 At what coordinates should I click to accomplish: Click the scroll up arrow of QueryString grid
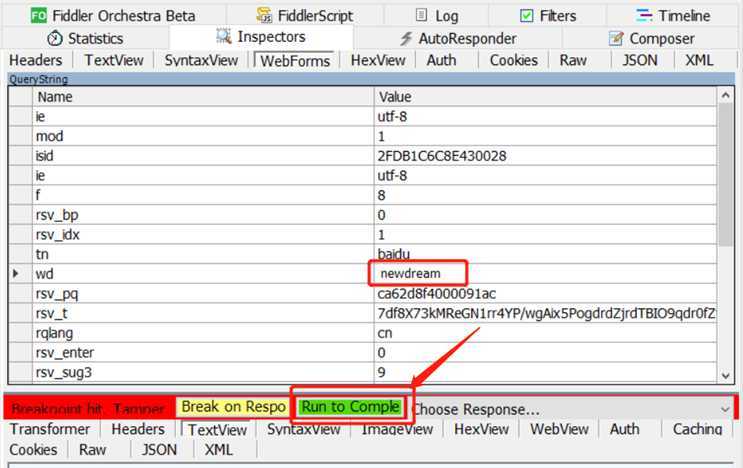(725, 95)
